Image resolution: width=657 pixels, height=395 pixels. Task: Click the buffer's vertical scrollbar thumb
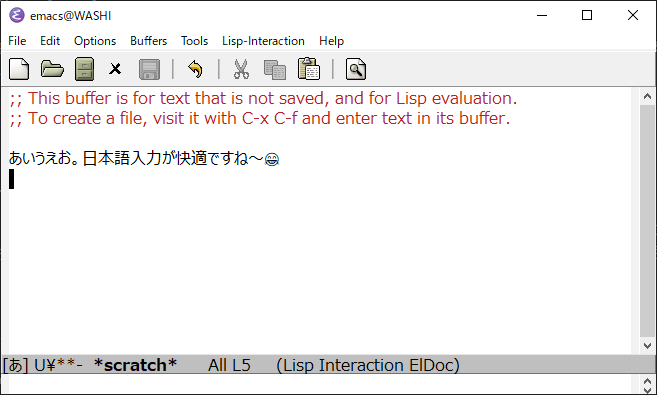[647, 221]
